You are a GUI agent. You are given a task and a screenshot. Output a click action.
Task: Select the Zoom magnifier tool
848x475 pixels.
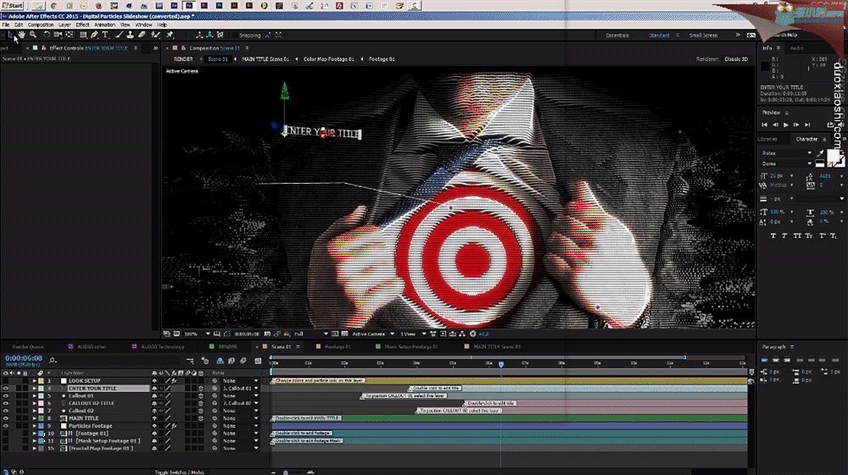coord(33,35)
